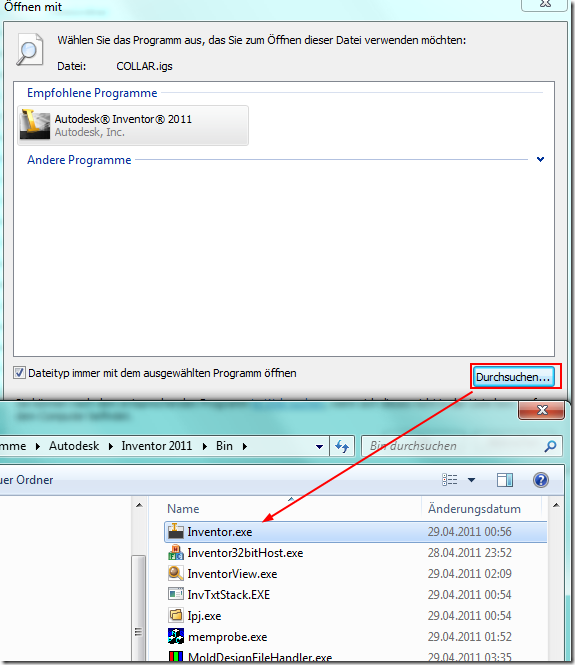Click date 29.04.2011 02:09 cell
The image size is (575, 665).
point(469,574)
